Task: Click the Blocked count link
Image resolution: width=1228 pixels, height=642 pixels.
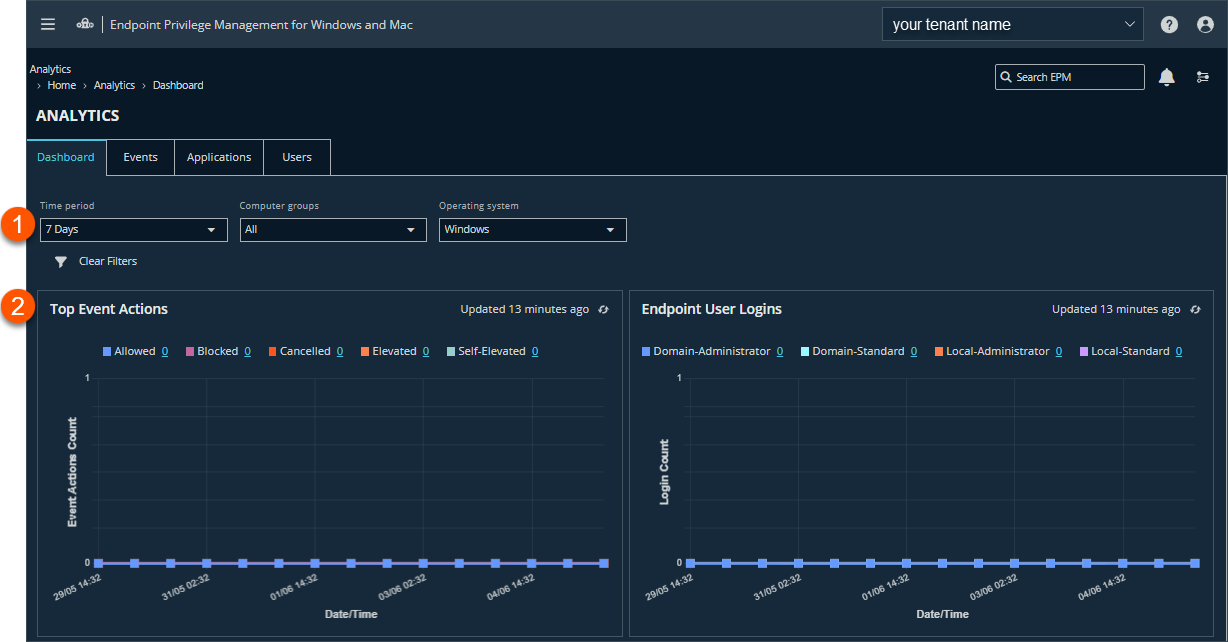Action: click(x=247, y=351)
